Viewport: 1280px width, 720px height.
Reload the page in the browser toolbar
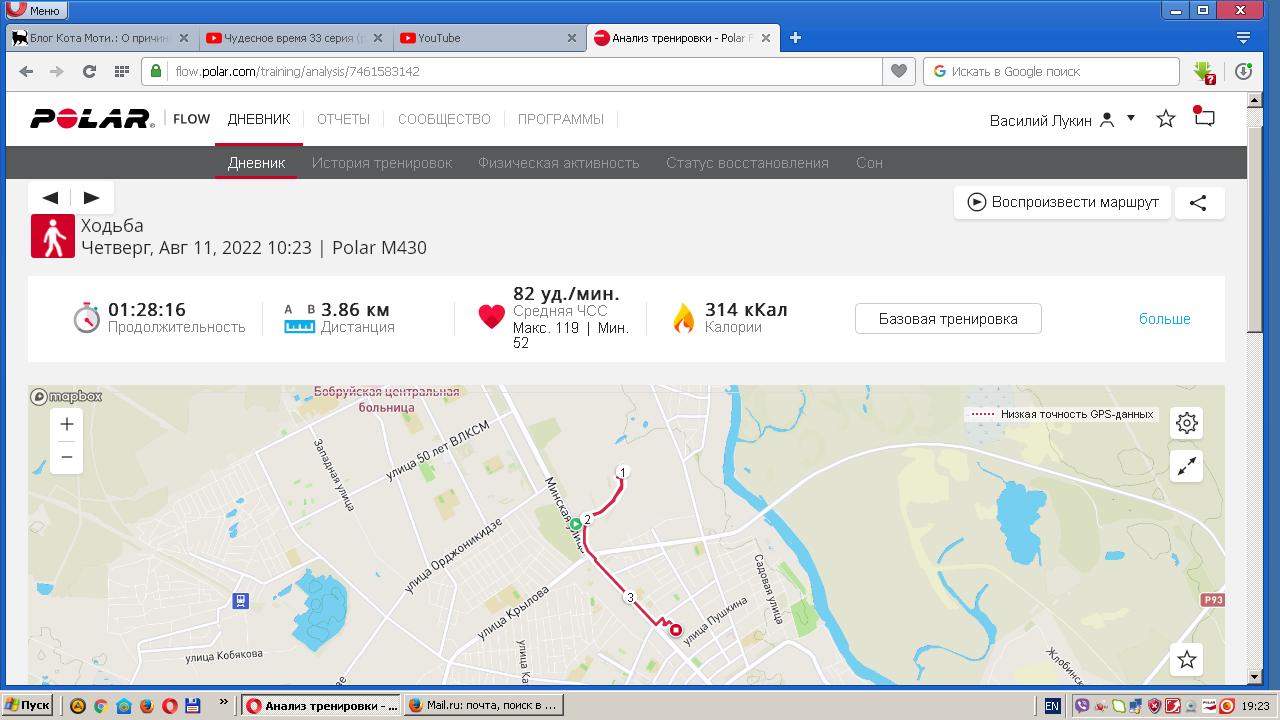[89, 71]
